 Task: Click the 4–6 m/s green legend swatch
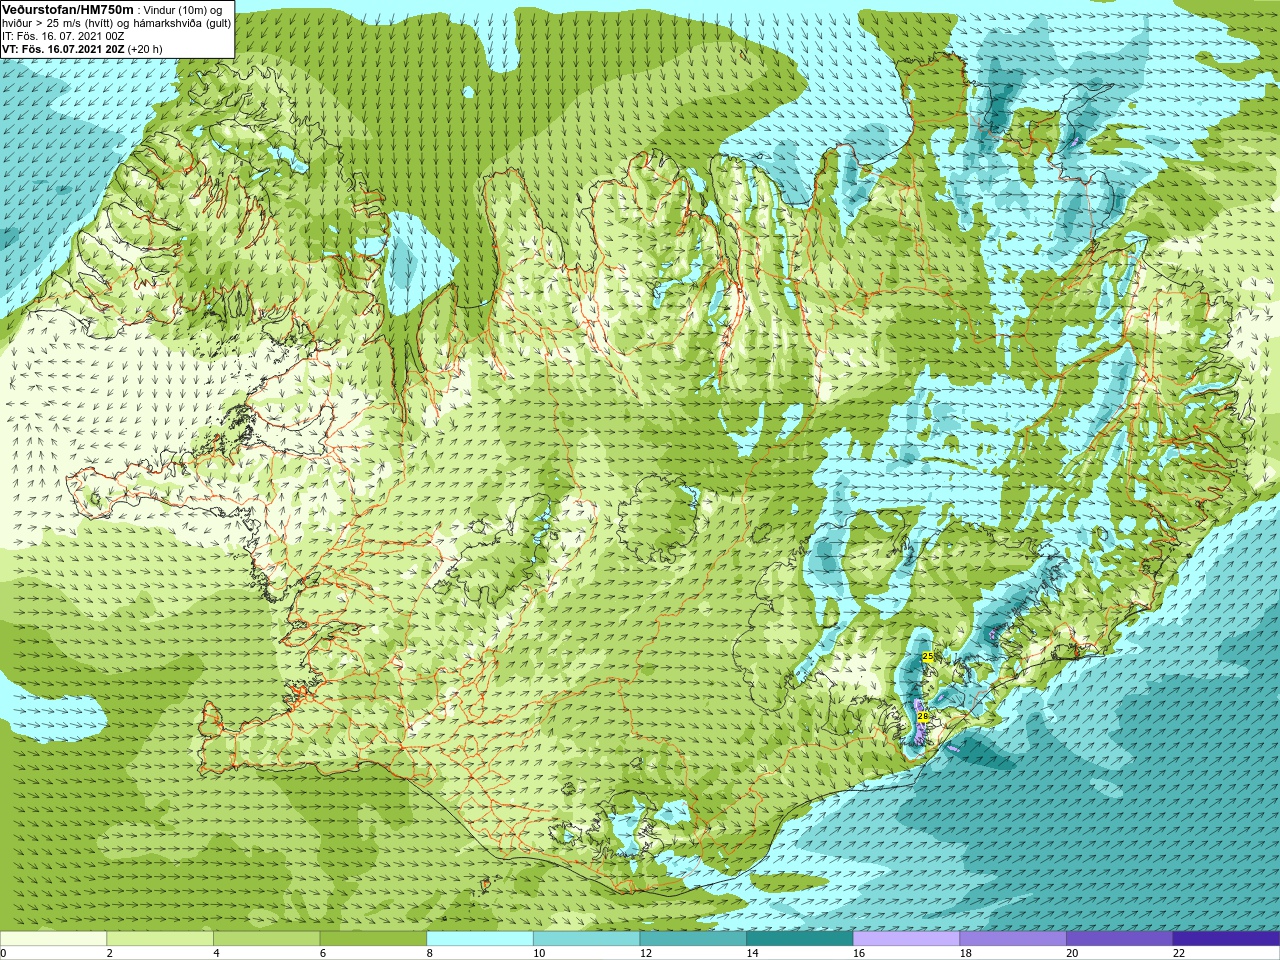click(x=266, y=939)
